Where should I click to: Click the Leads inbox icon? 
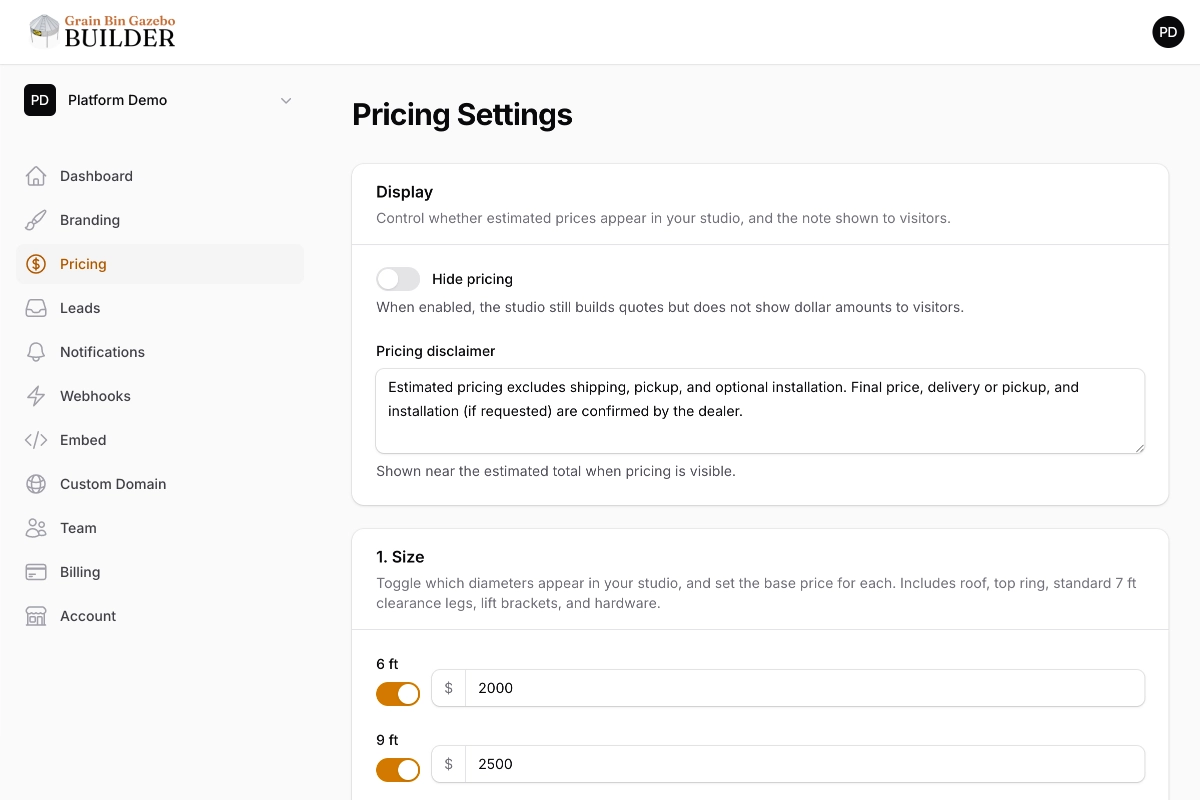point(36,308)
